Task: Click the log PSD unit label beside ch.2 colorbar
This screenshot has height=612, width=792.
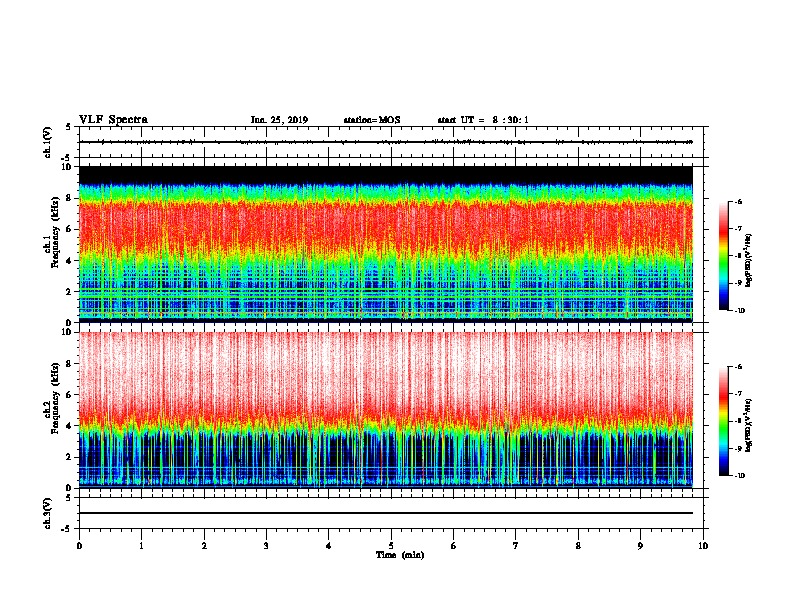Action: (749, 425)
